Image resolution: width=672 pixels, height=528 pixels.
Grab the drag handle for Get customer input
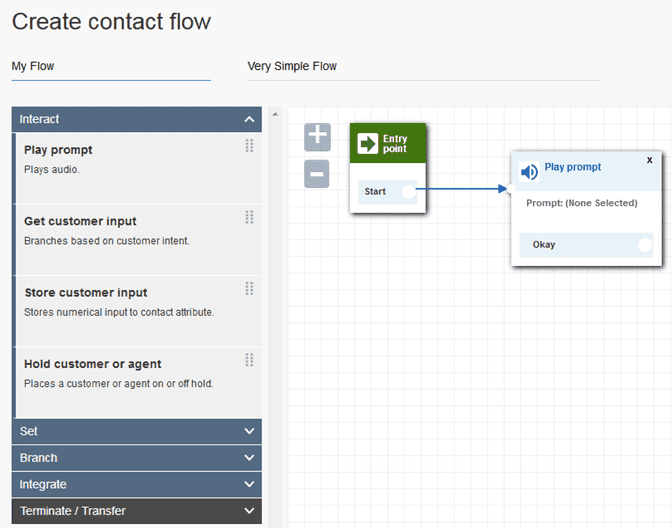(x=249, y=217)
